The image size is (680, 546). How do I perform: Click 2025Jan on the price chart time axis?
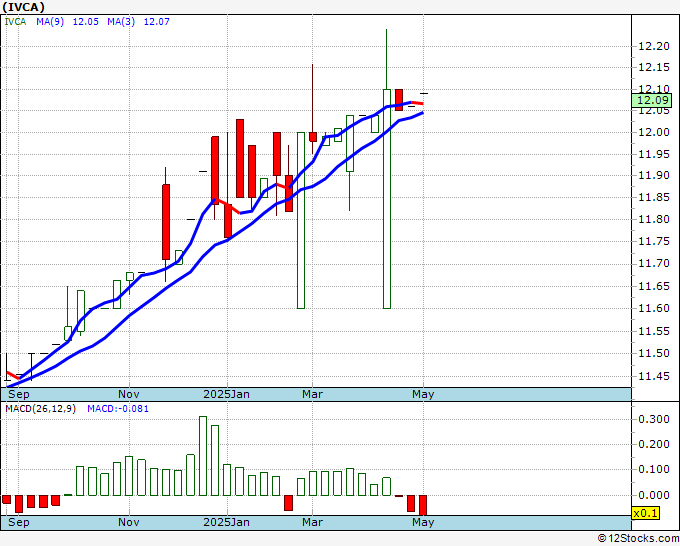click(227, 394)
